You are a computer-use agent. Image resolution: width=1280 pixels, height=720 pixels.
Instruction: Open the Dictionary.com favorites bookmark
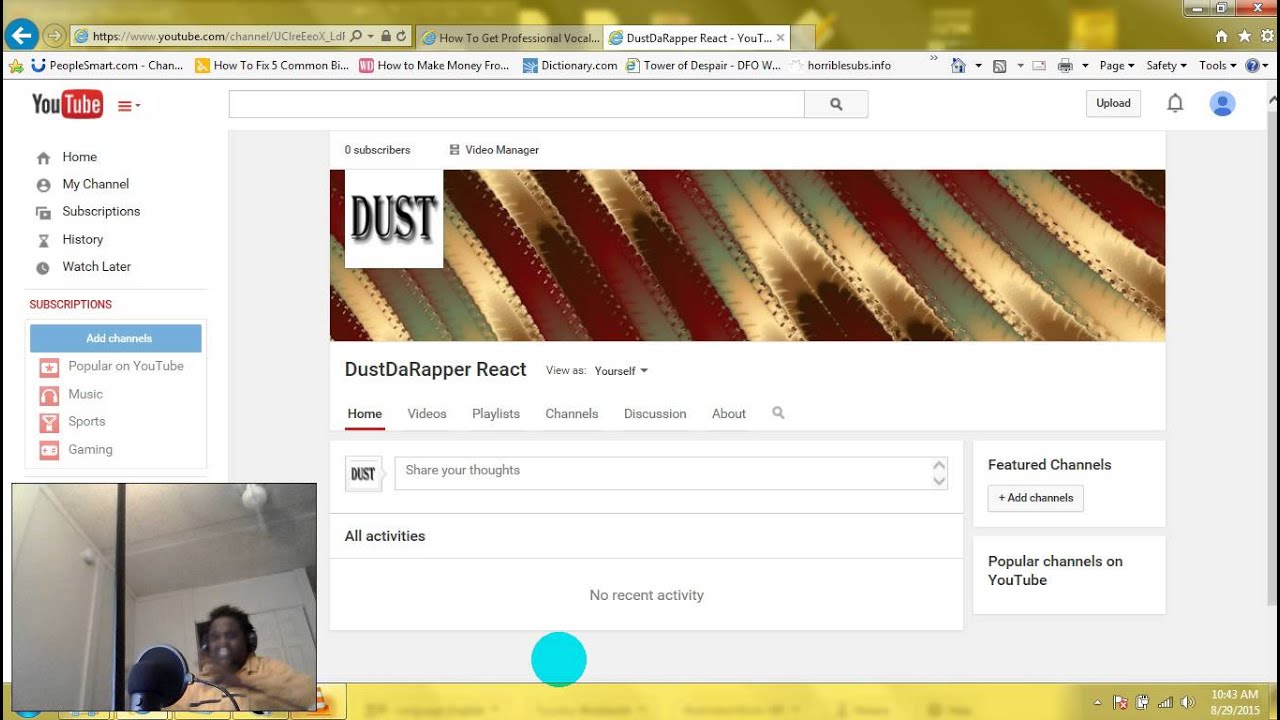tap(570, 65)
